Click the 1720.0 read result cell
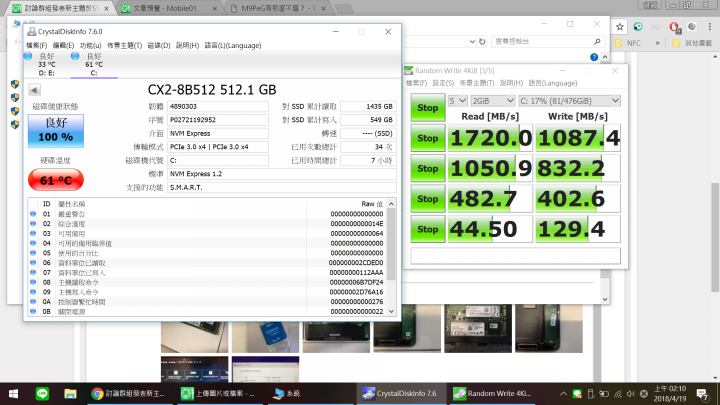Screen dimensions: 720x405 point(490,138)
